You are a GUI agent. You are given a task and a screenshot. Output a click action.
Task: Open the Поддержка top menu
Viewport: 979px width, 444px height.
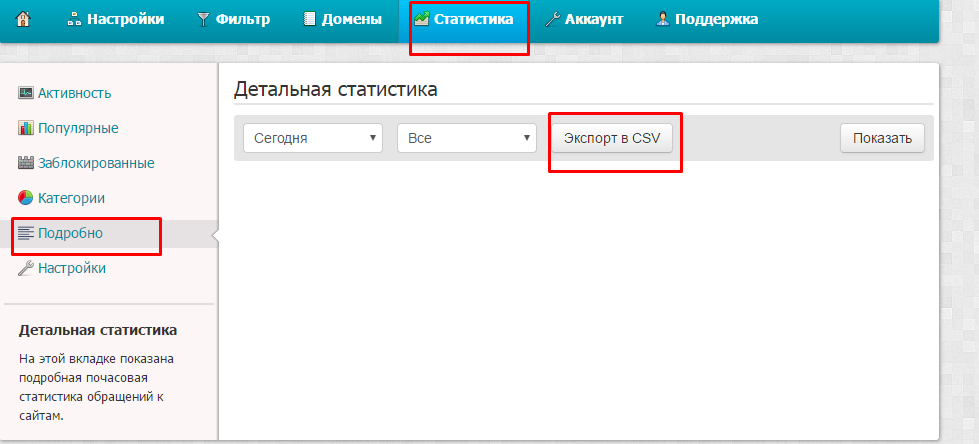coord(717,19)
